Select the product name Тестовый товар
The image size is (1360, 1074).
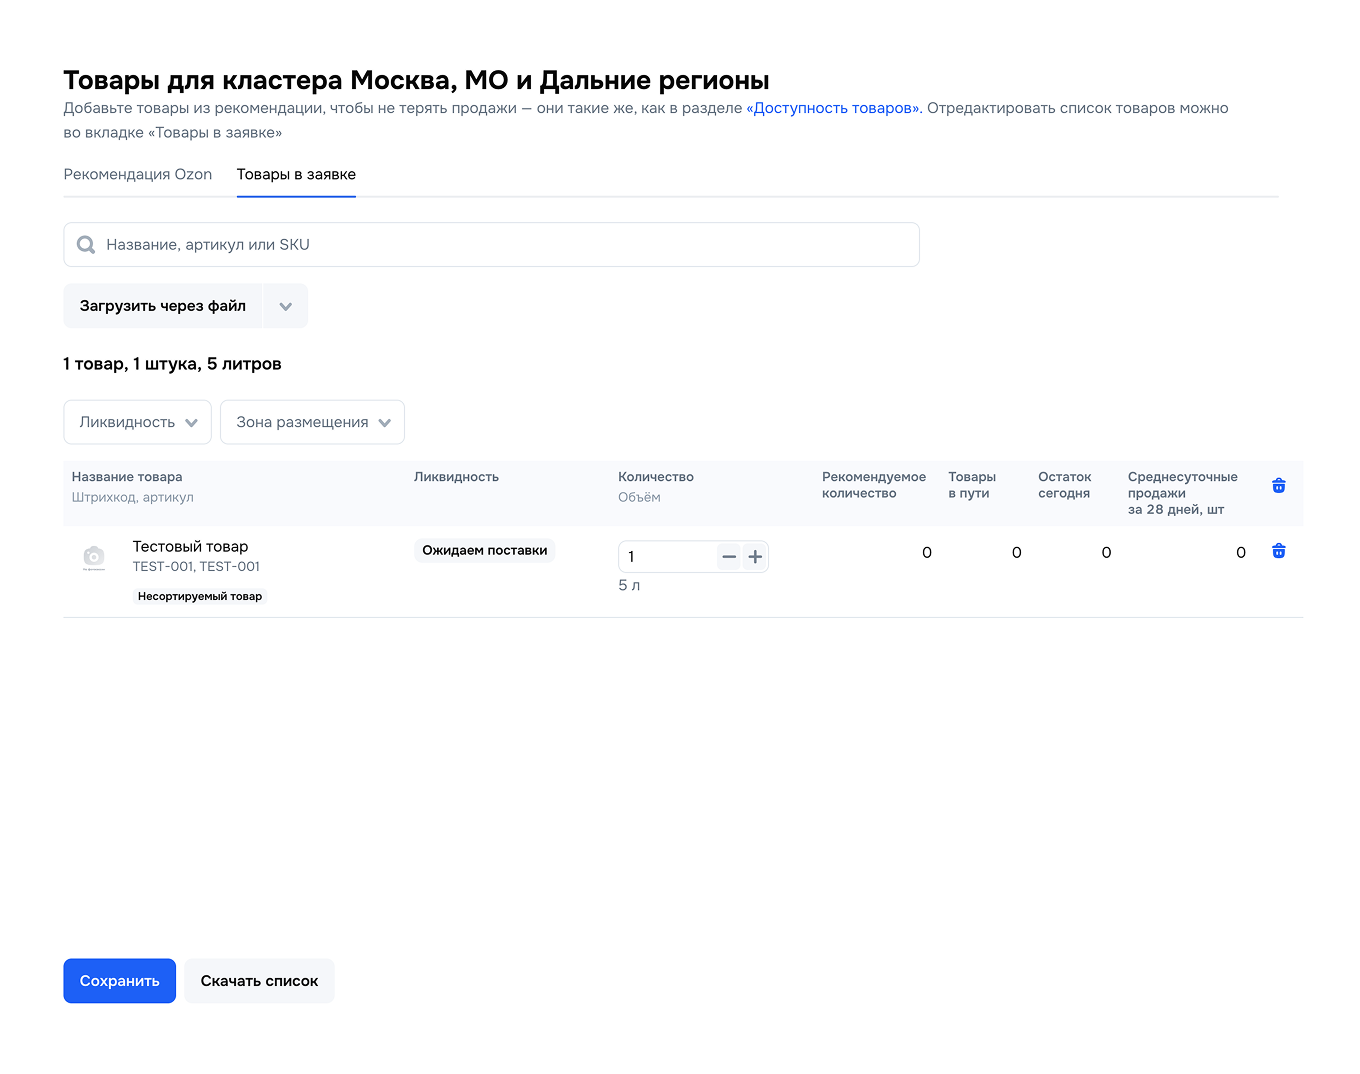tap(190, 546)
